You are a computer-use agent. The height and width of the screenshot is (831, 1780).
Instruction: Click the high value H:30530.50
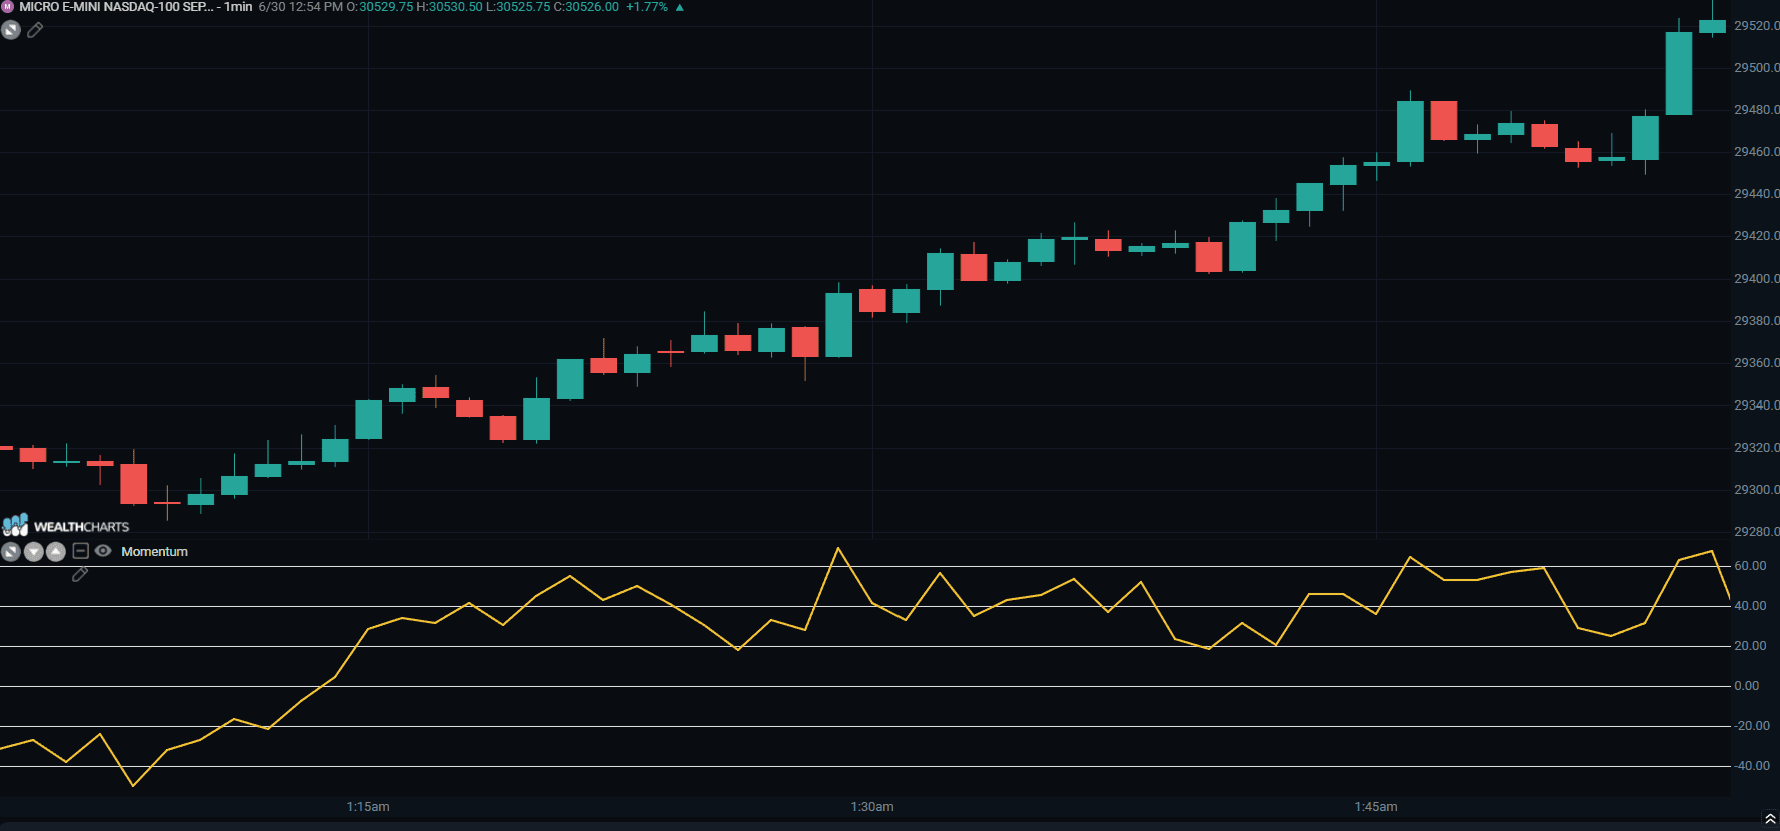point(449,7)
